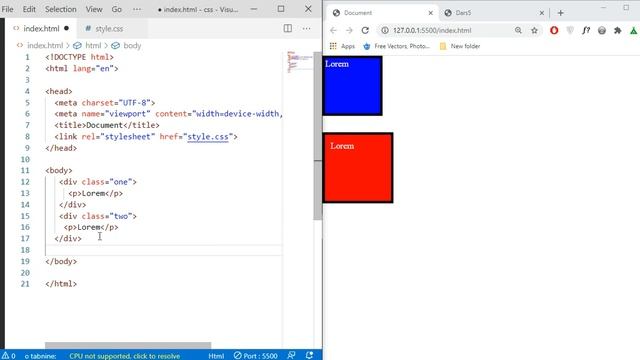Click the red Lorem box on page
640x360 pixels.
click(358, 167)
